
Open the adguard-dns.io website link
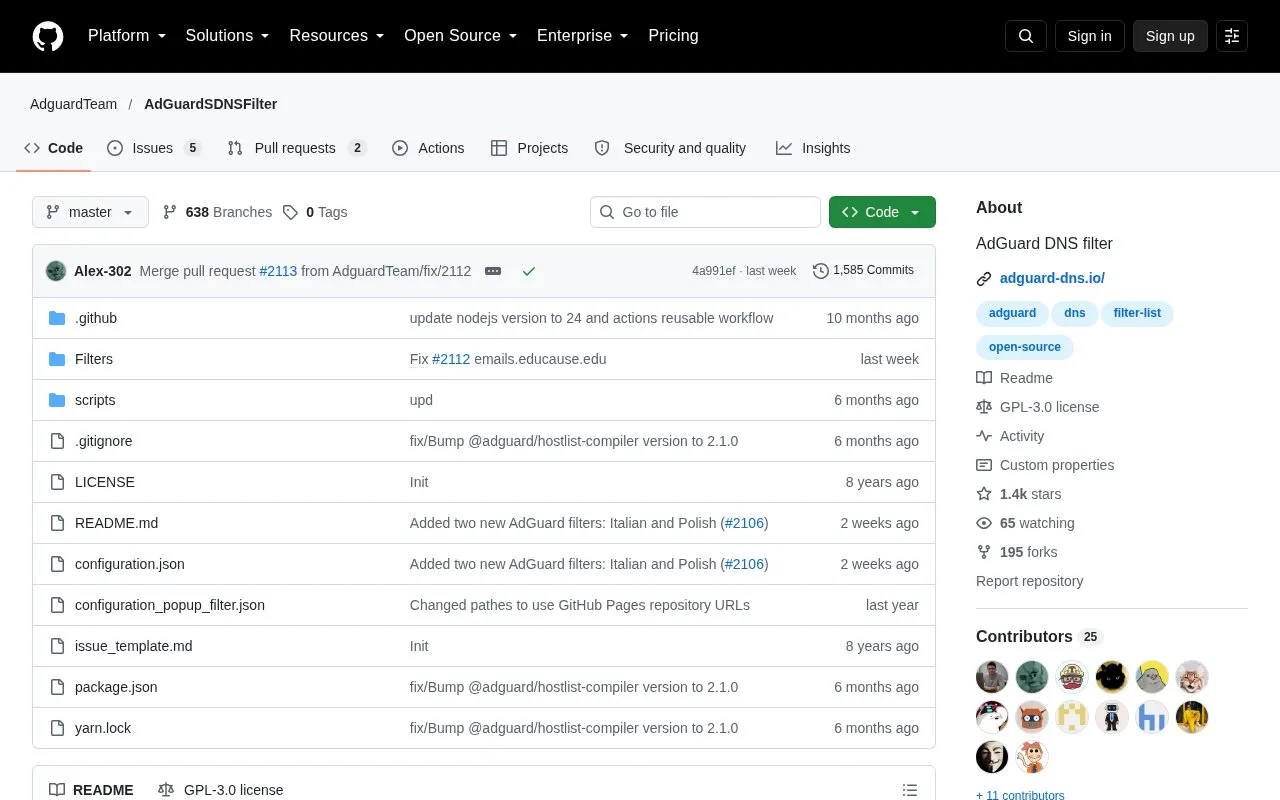[x=1052, y=278]
